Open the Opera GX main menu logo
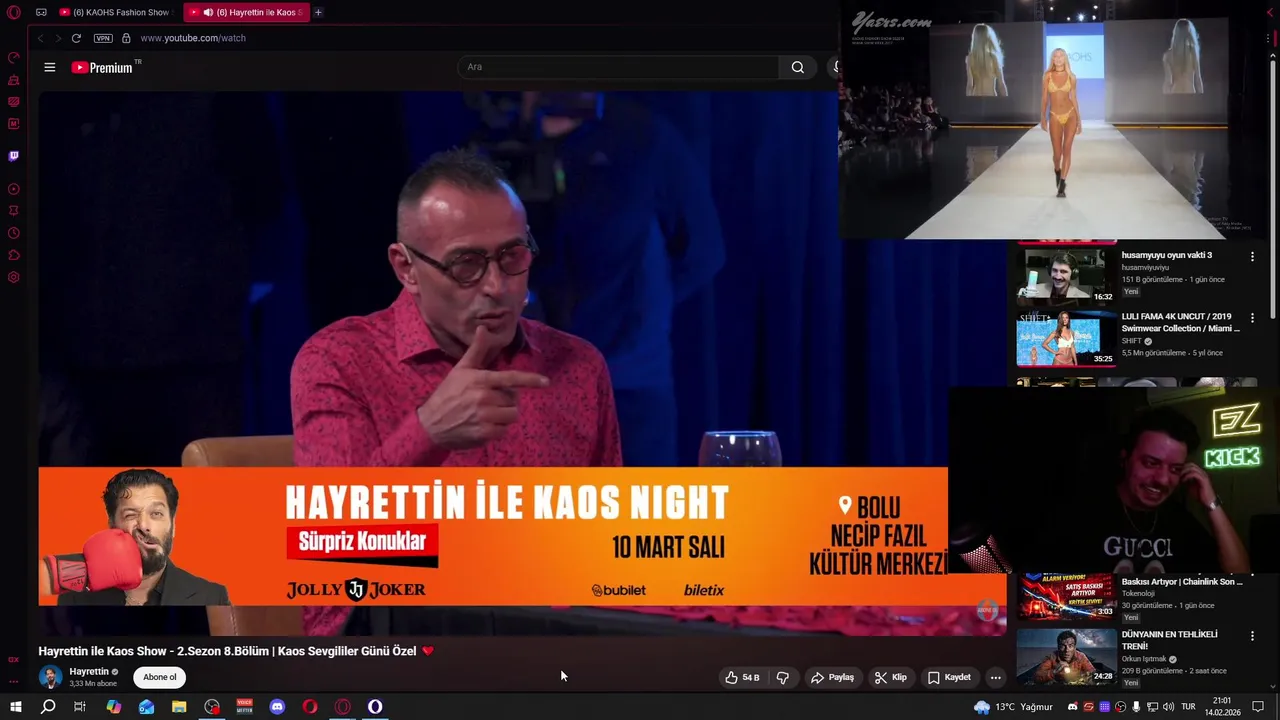 14,13
